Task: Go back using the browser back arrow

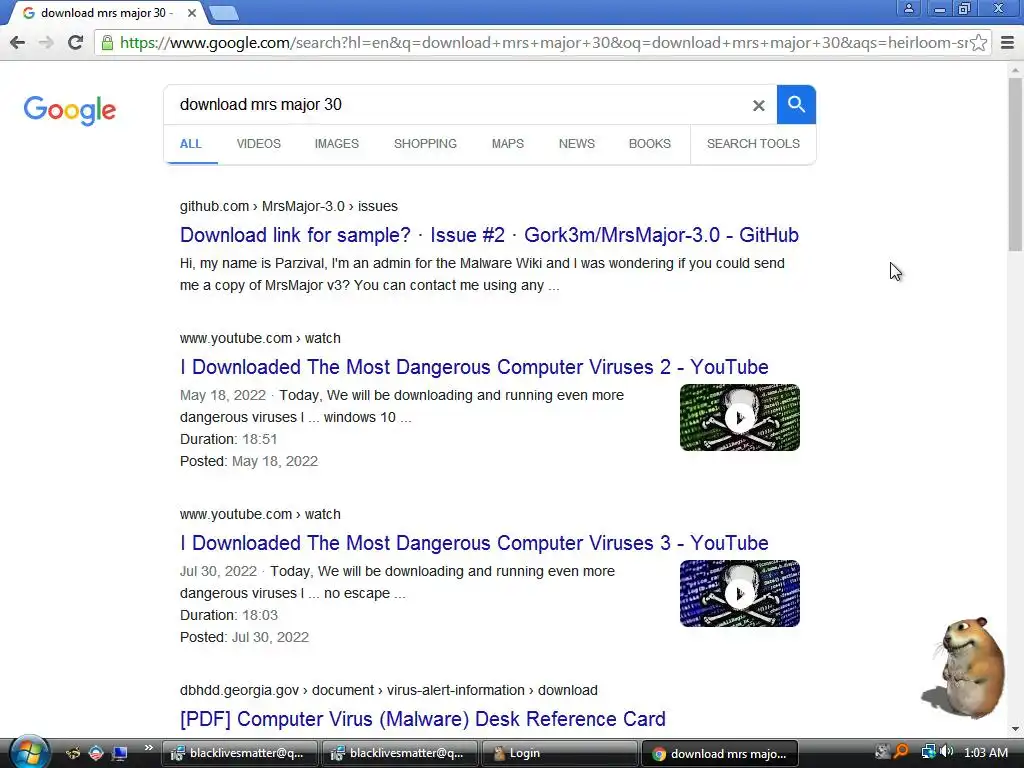Action: [x=18, y=42]
